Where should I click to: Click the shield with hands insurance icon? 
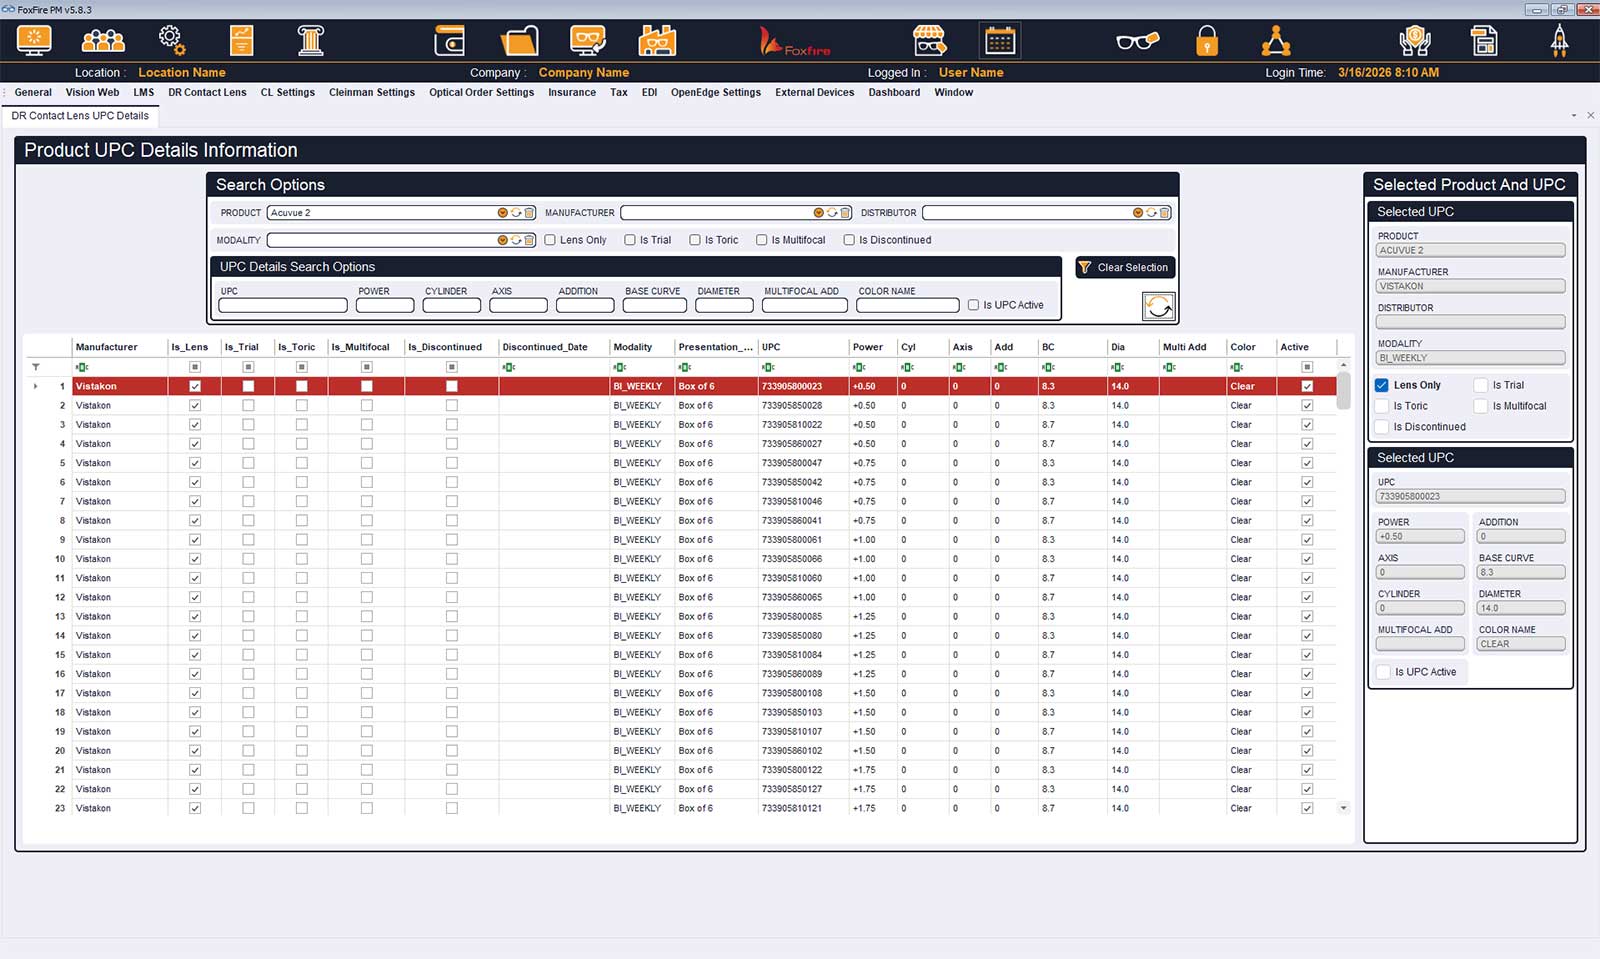pos(1414,41)
